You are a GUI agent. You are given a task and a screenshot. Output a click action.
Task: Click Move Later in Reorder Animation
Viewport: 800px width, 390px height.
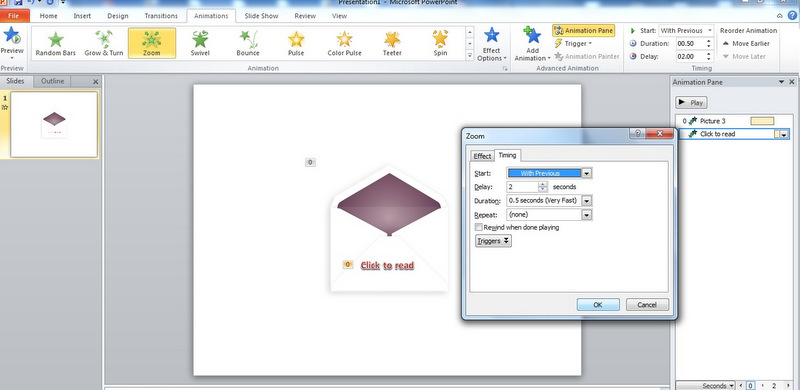[x=744, y=56]
